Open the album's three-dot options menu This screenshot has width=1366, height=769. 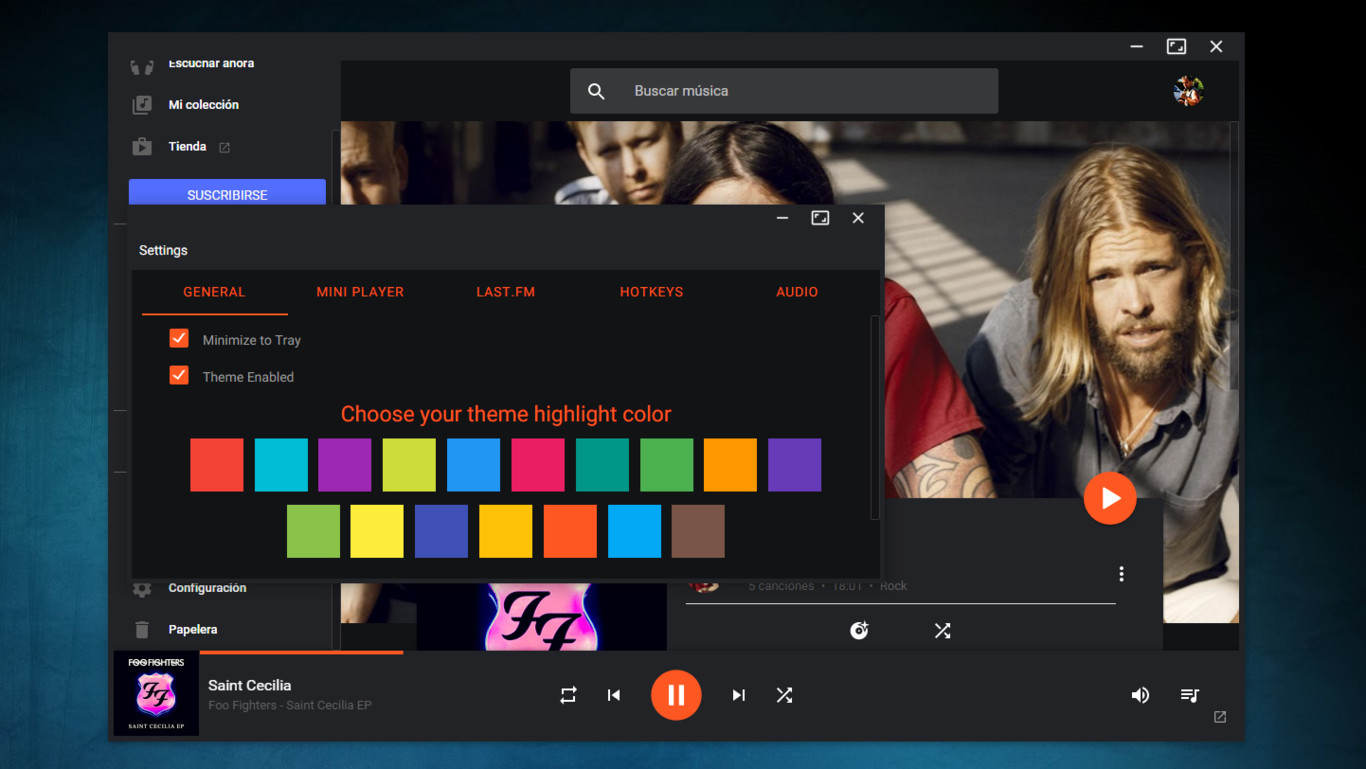(x=1121, y=574)
